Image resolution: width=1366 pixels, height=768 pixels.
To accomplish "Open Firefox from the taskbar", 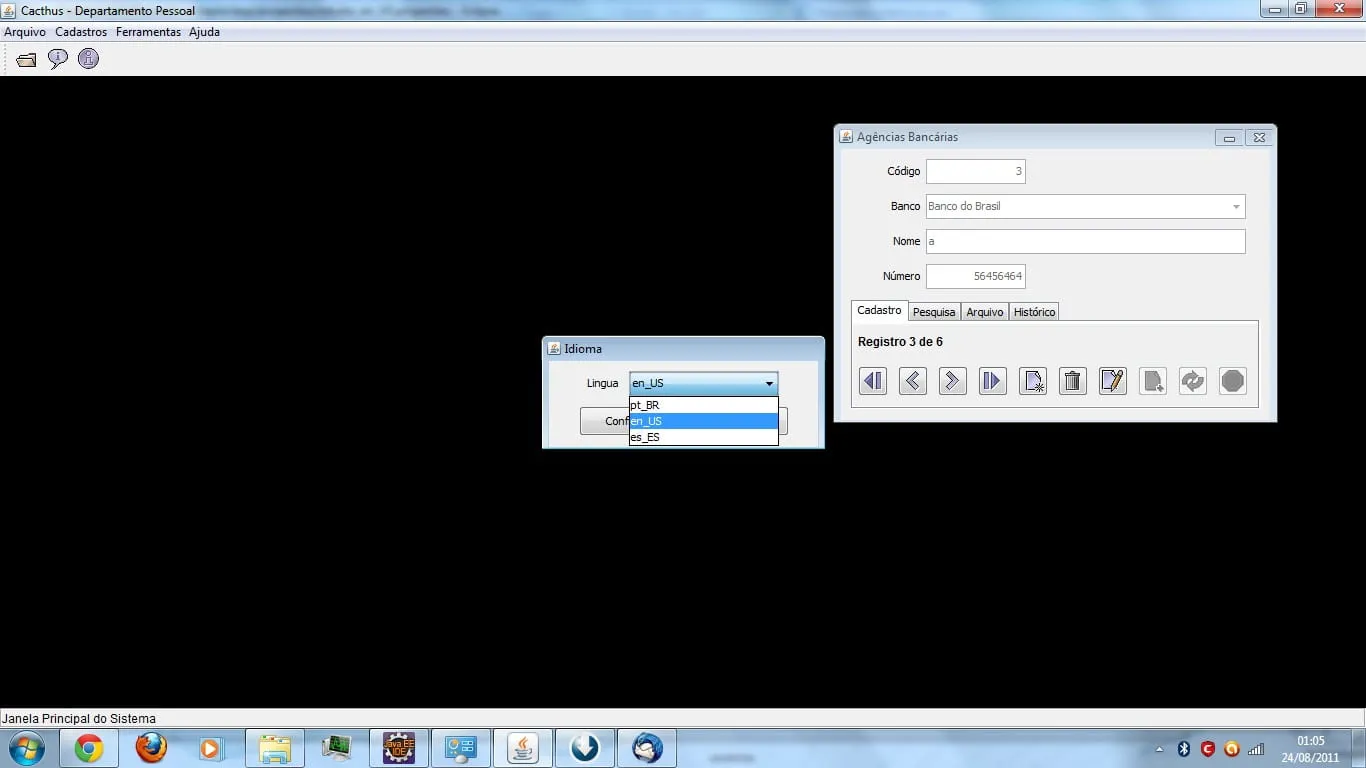I will 151,748.
